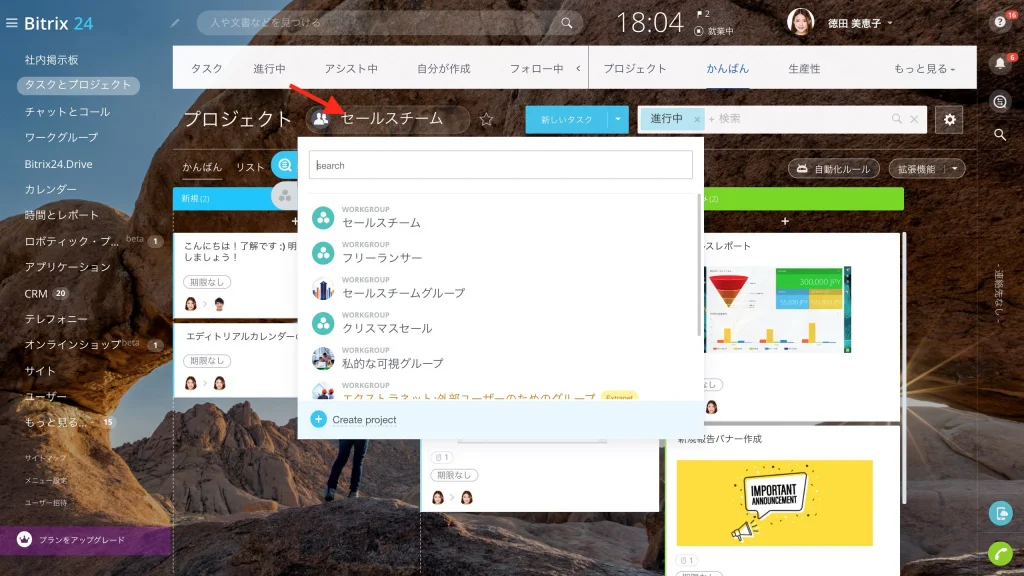Switch to the タスク tab
The image size is (1024, 576).
point(206,69)
